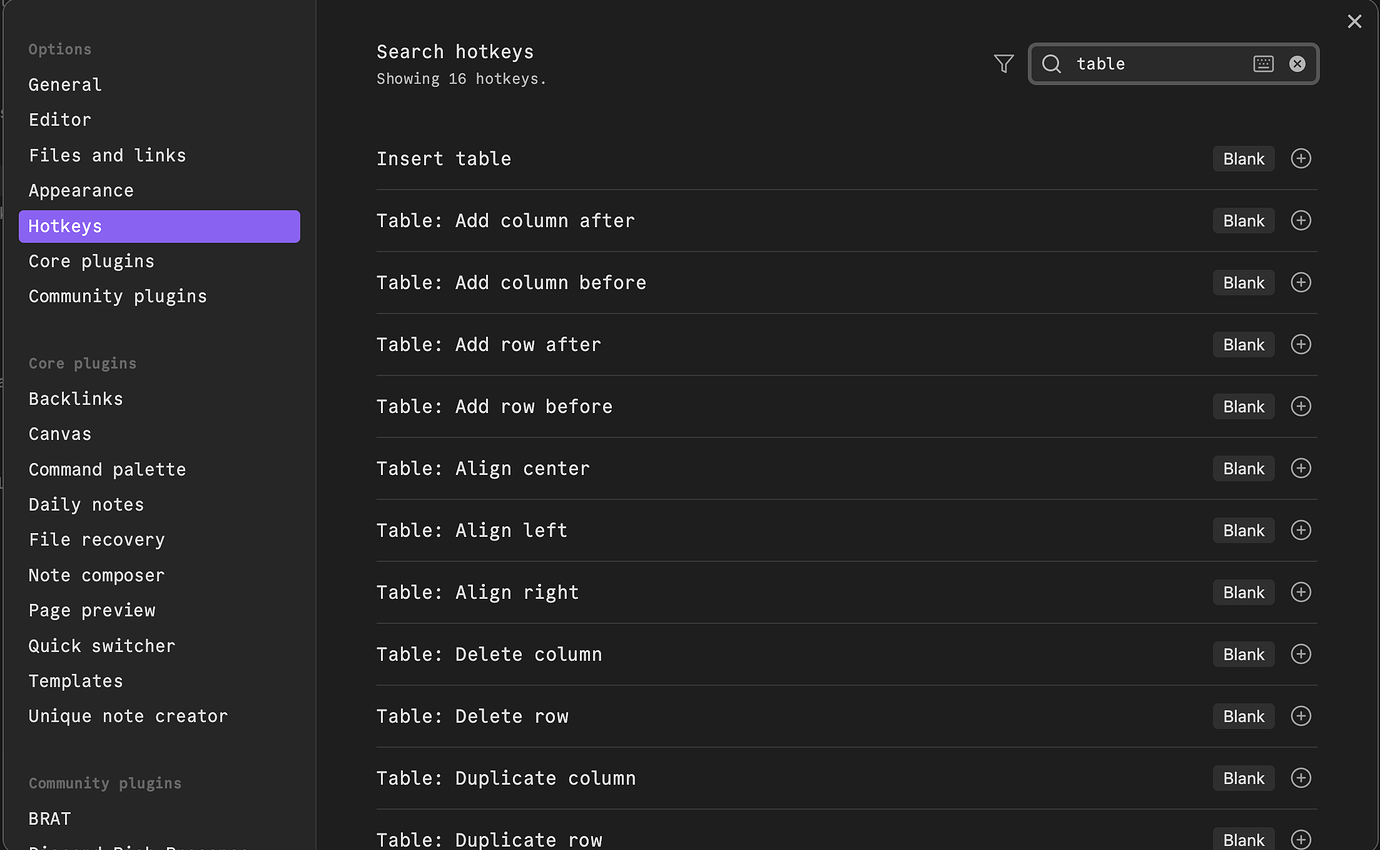Click Blank badge for Table: Delete row
Screen dimensions: 1380x850
click(1243, 717)
